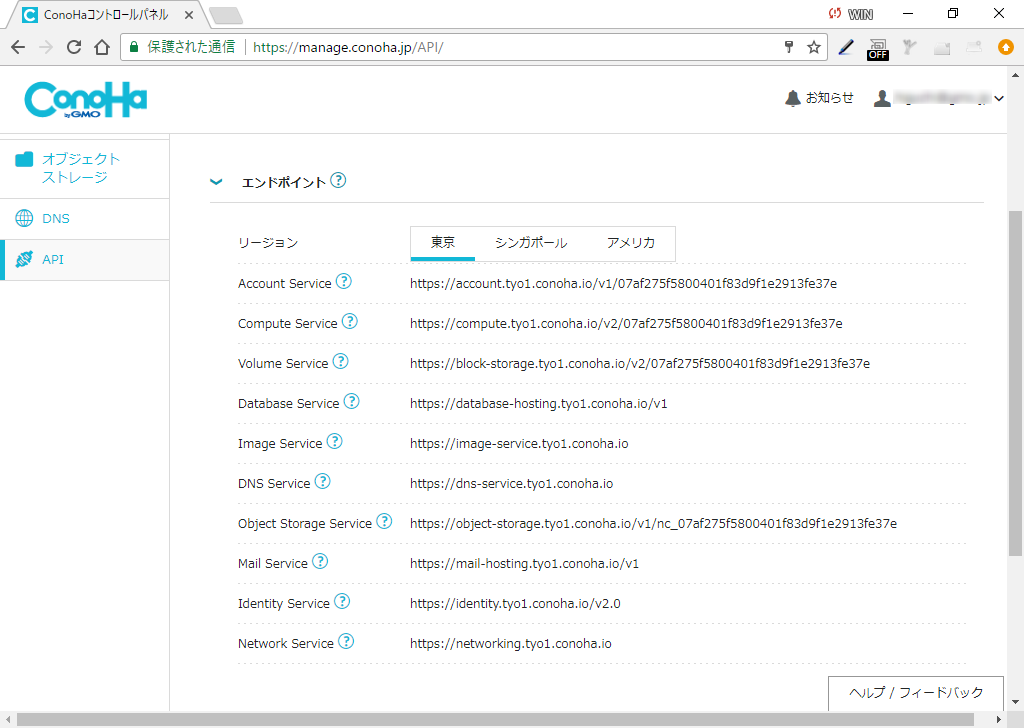Open a new browser tab

pos(226,15)
